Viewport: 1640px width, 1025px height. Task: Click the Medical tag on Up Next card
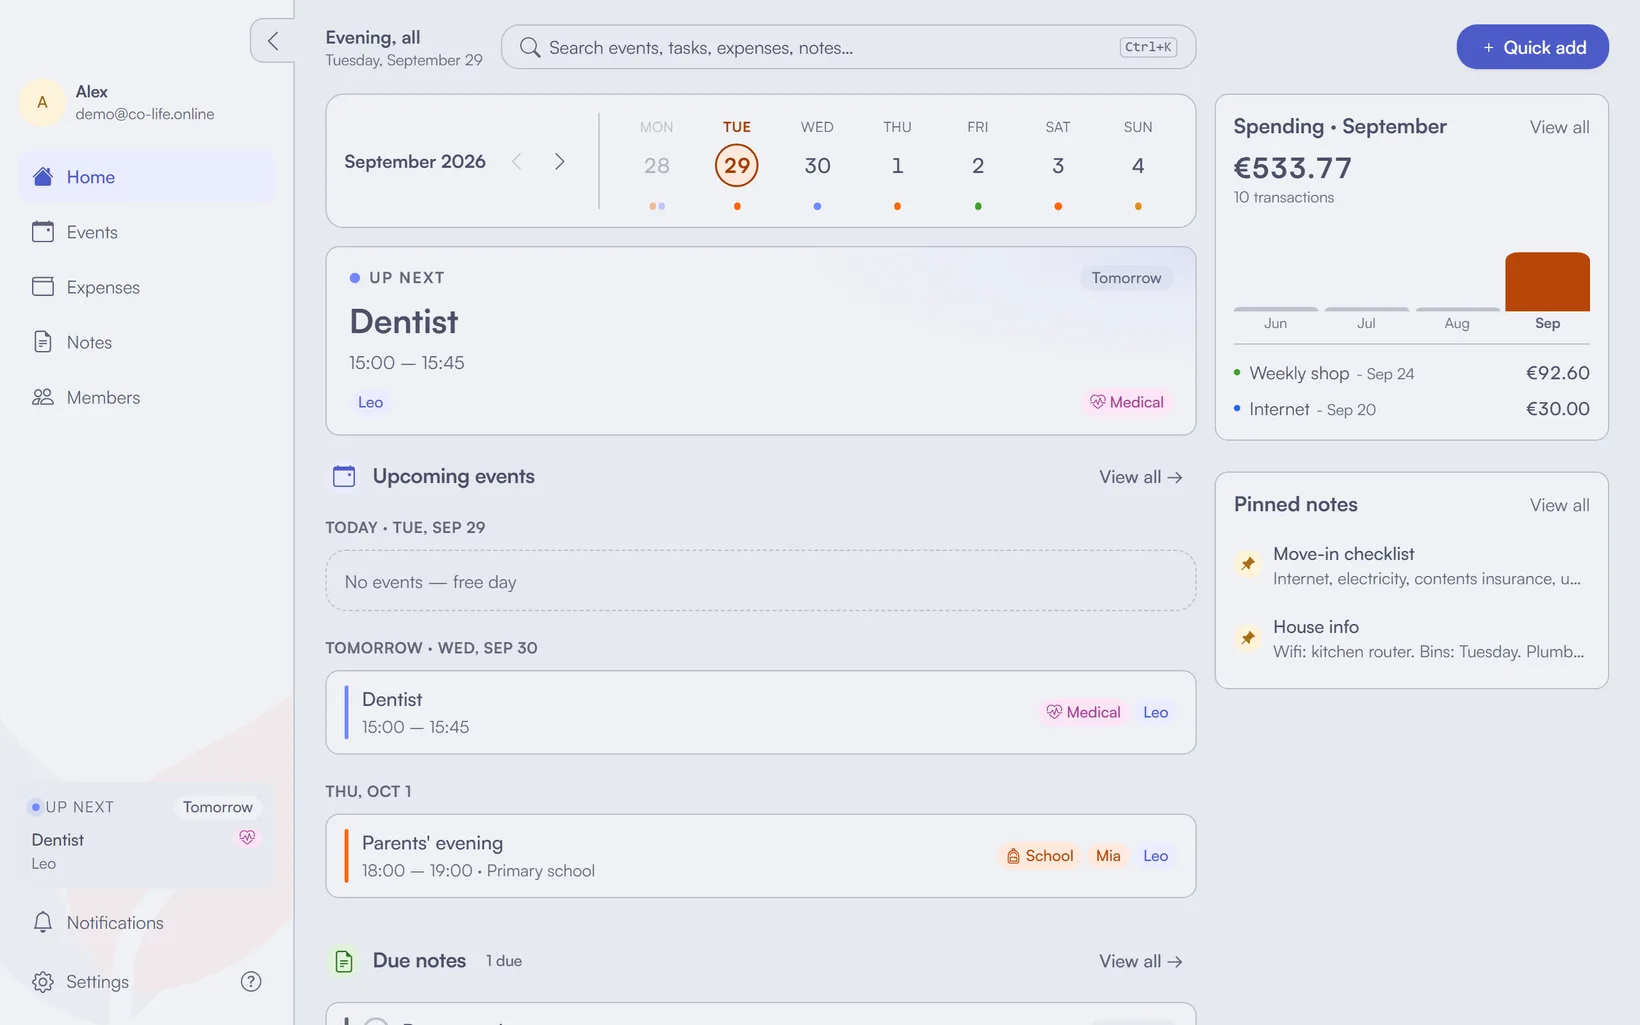tap(1127, 402)
